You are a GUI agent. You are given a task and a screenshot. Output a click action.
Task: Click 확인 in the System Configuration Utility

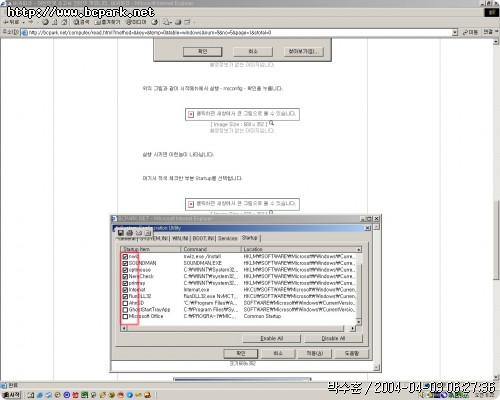click(x=241, y=353)
